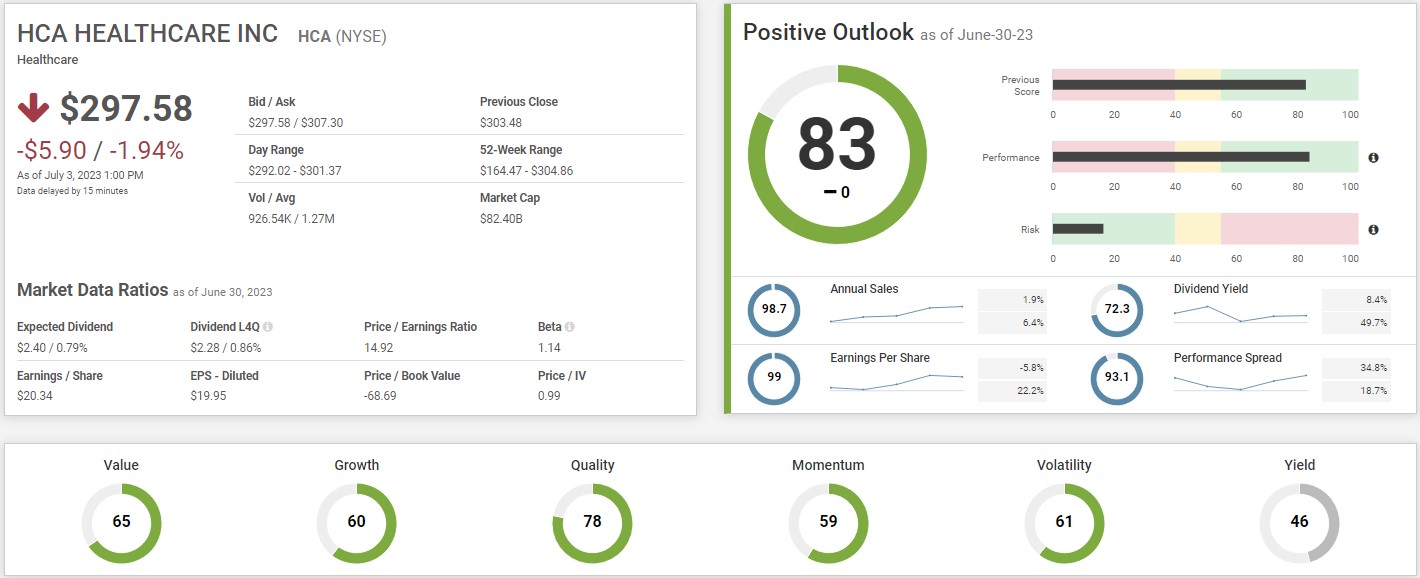Click the info icon next to Beta

click(570, 327)
